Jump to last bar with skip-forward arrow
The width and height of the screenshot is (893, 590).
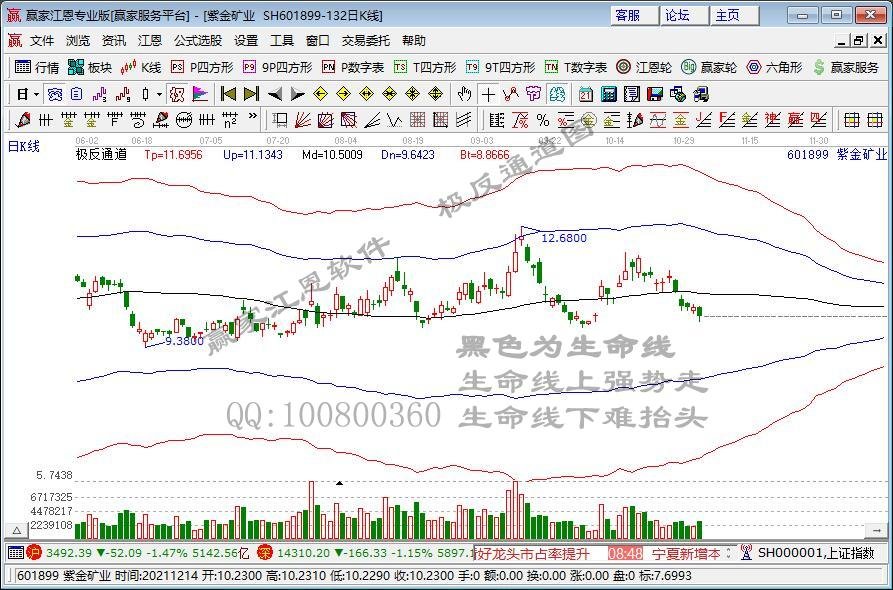point(251,94)
